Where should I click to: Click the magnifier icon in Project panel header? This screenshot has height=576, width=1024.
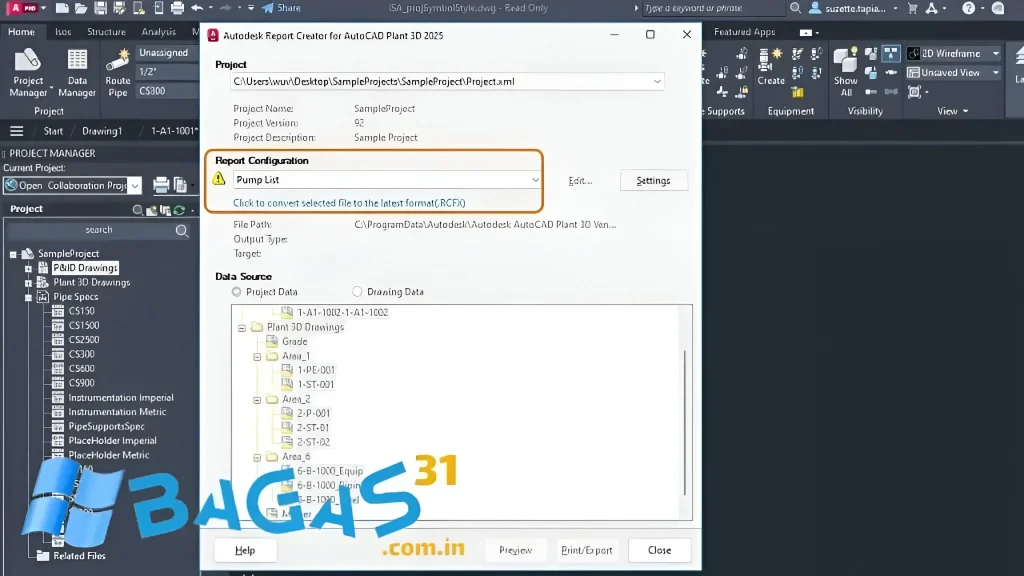pos(137,210)
